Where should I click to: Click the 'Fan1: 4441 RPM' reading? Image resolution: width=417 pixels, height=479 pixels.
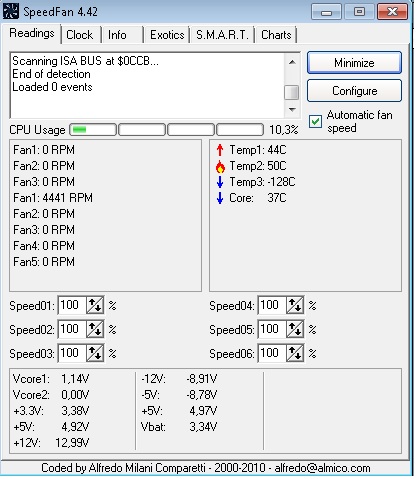click(53, 198)
